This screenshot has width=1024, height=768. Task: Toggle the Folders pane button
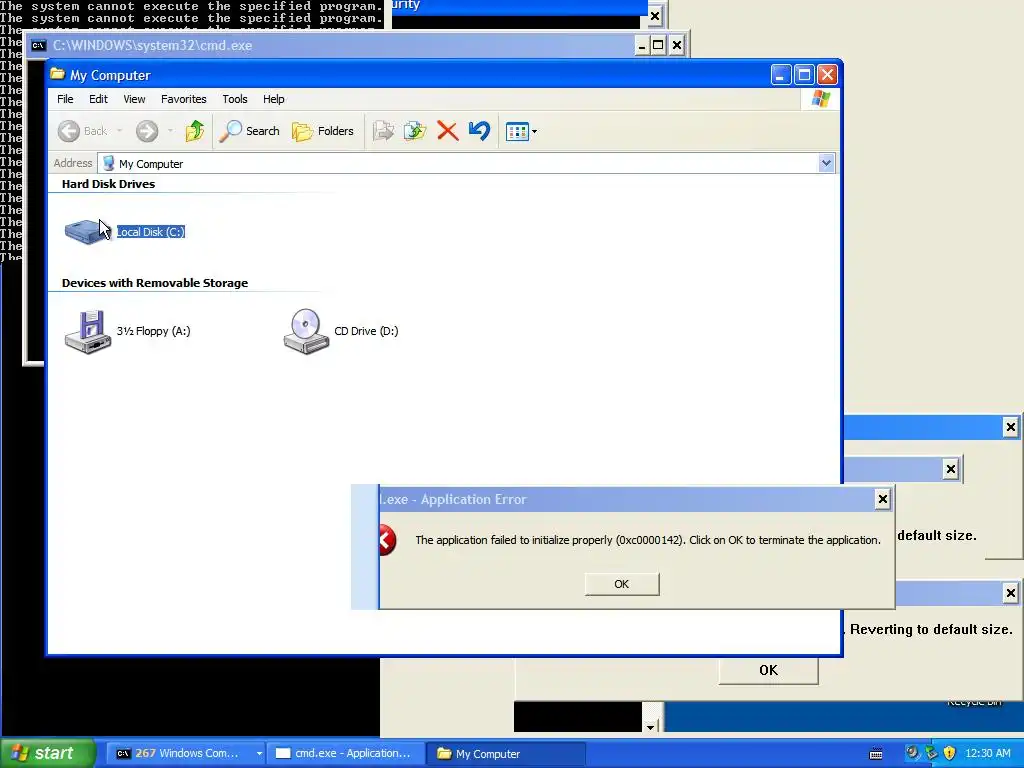point(323,131)
